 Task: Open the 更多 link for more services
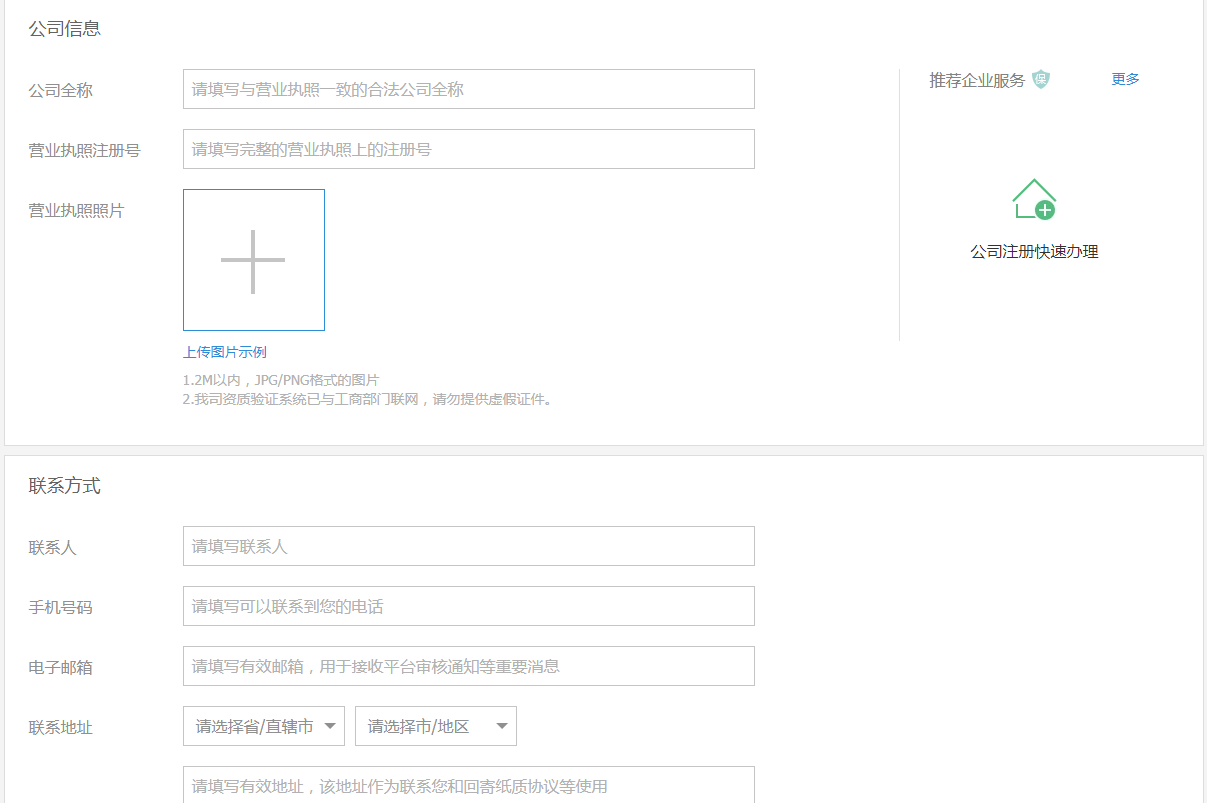point(1124,79)
